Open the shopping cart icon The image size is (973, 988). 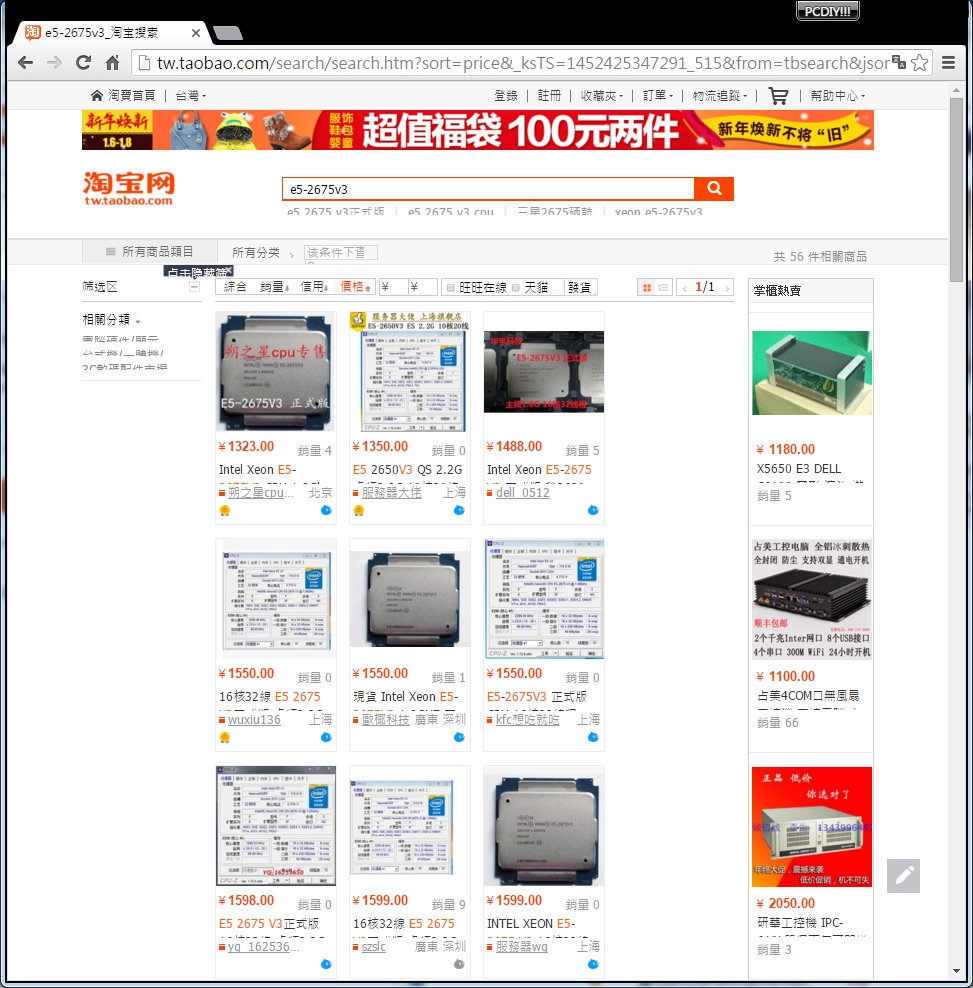tap(778, 96)
